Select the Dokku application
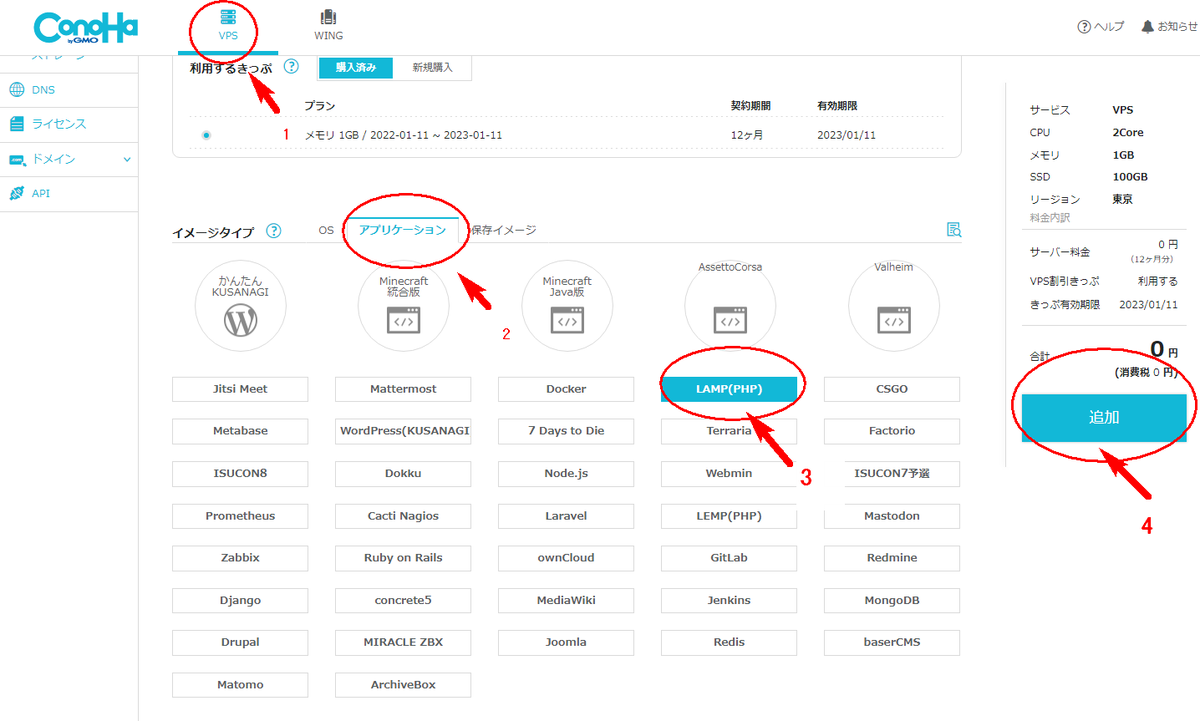Viewport: 1200px width, 721px height. click(x=403, y=473)
